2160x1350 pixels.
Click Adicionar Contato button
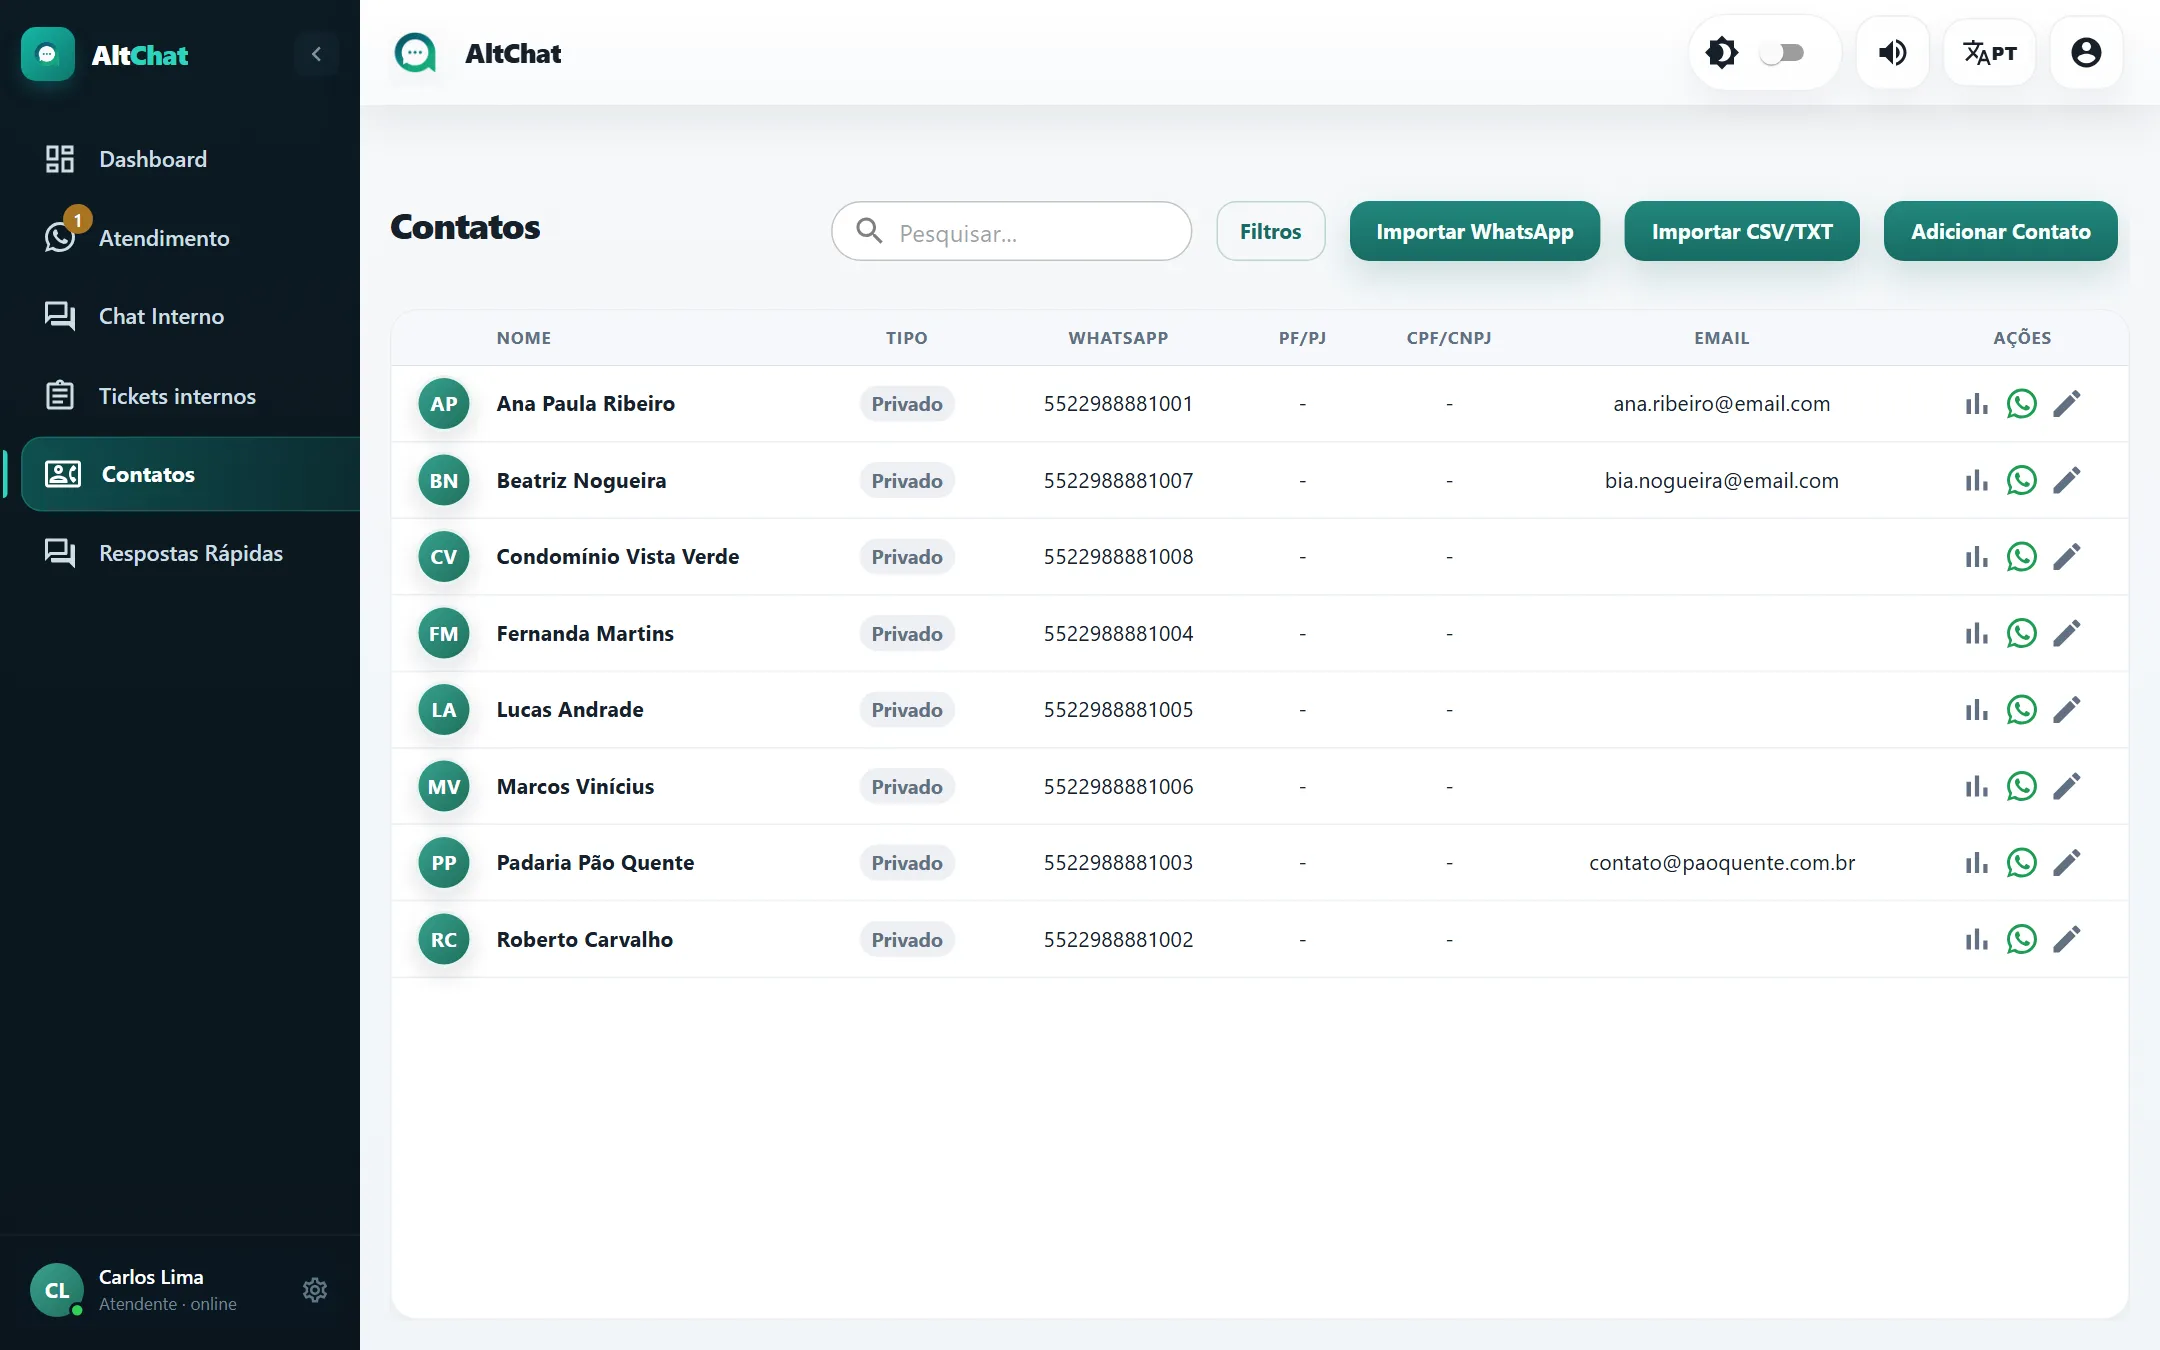click(x=2000, y=231)
